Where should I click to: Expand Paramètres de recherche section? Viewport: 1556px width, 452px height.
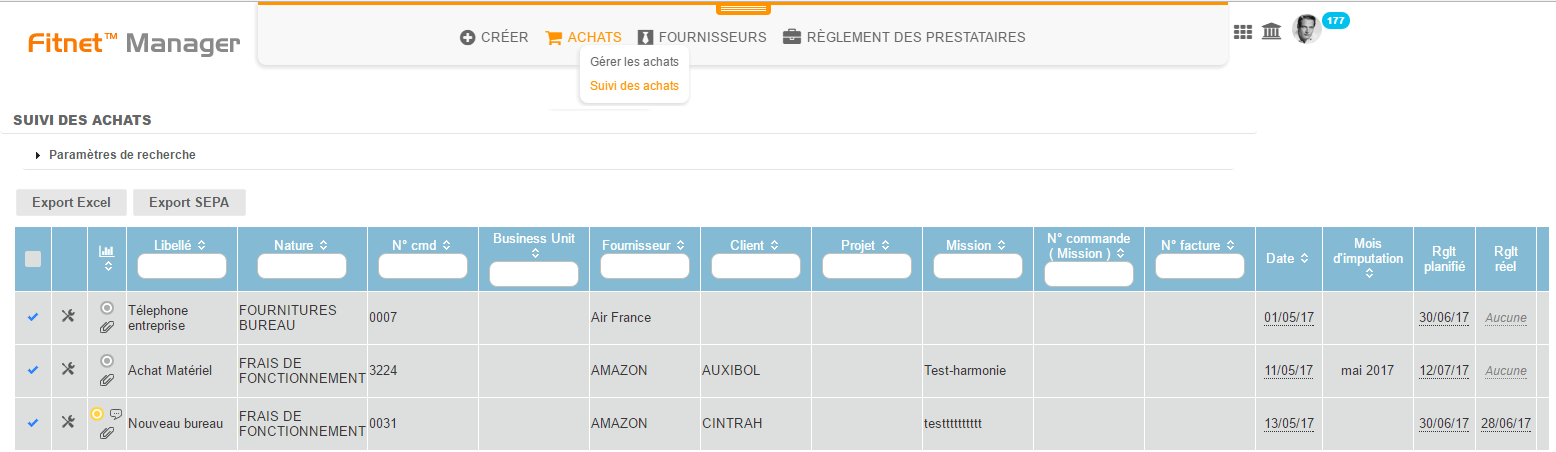point(122,155)
